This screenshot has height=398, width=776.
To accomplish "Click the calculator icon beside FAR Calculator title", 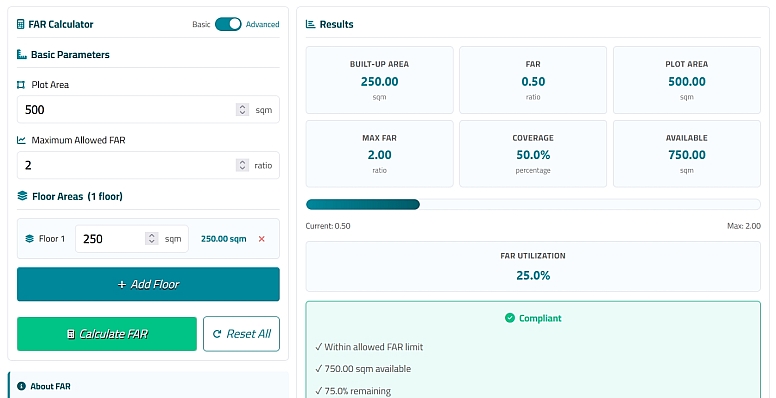I will (x=20, y=24).
